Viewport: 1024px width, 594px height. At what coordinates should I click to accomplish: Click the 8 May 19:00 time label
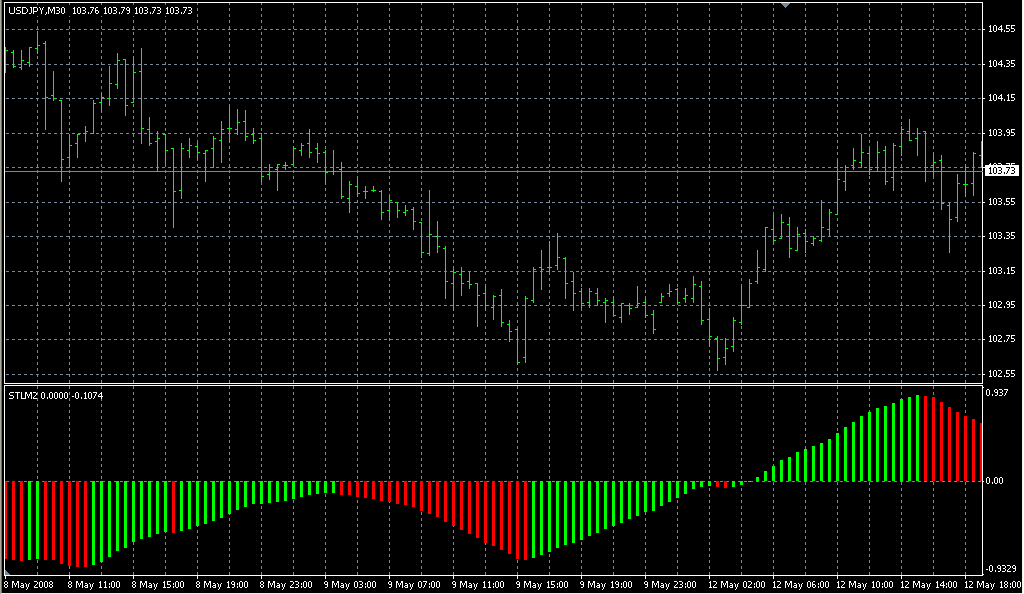(221, 584)
